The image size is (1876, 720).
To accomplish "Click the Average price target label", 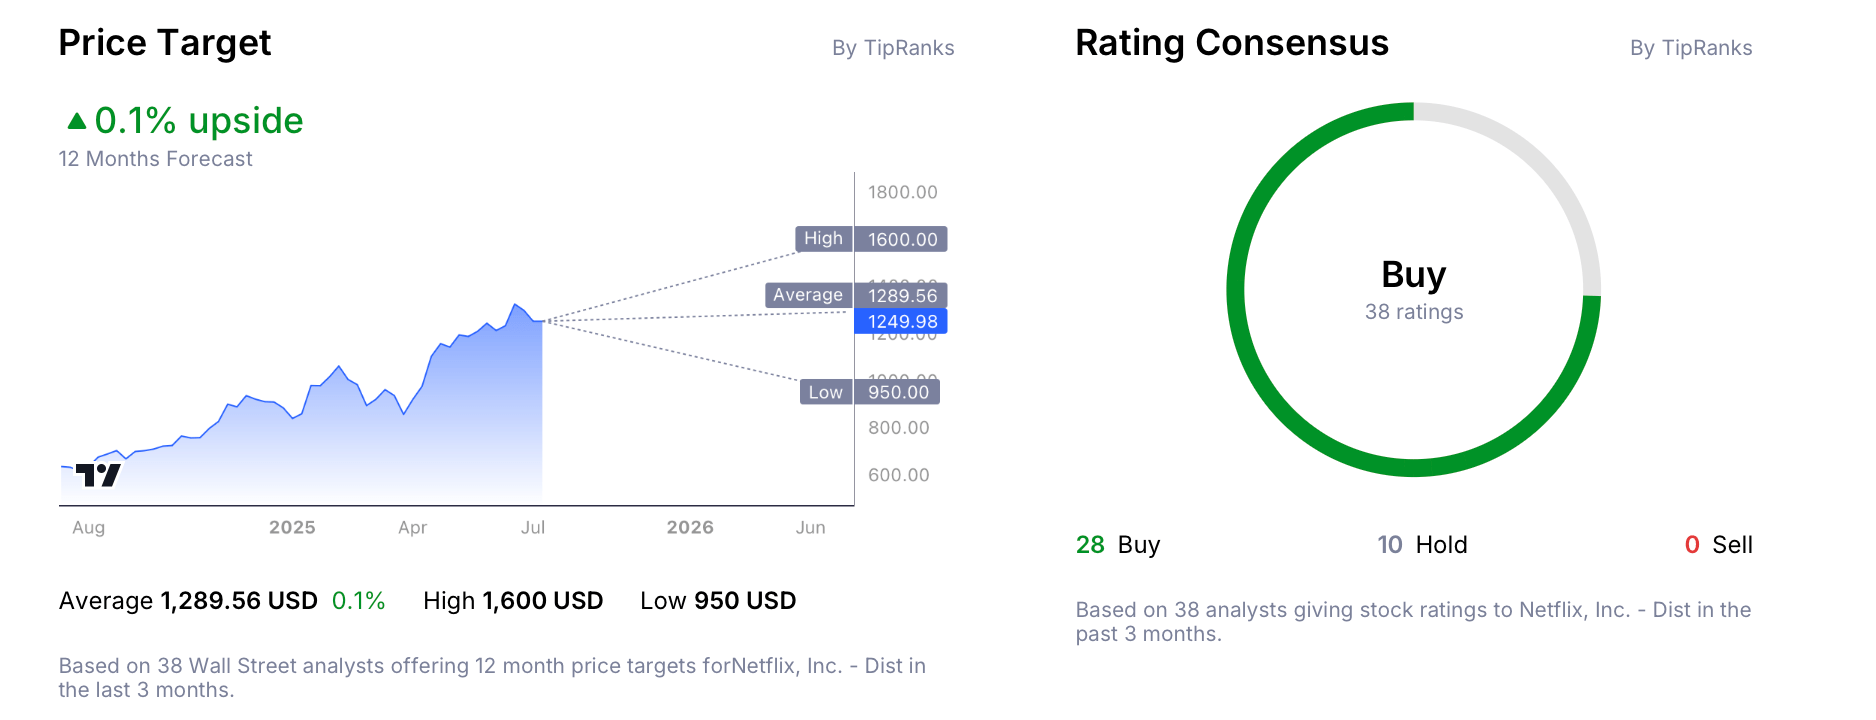I will coord(807,295).
